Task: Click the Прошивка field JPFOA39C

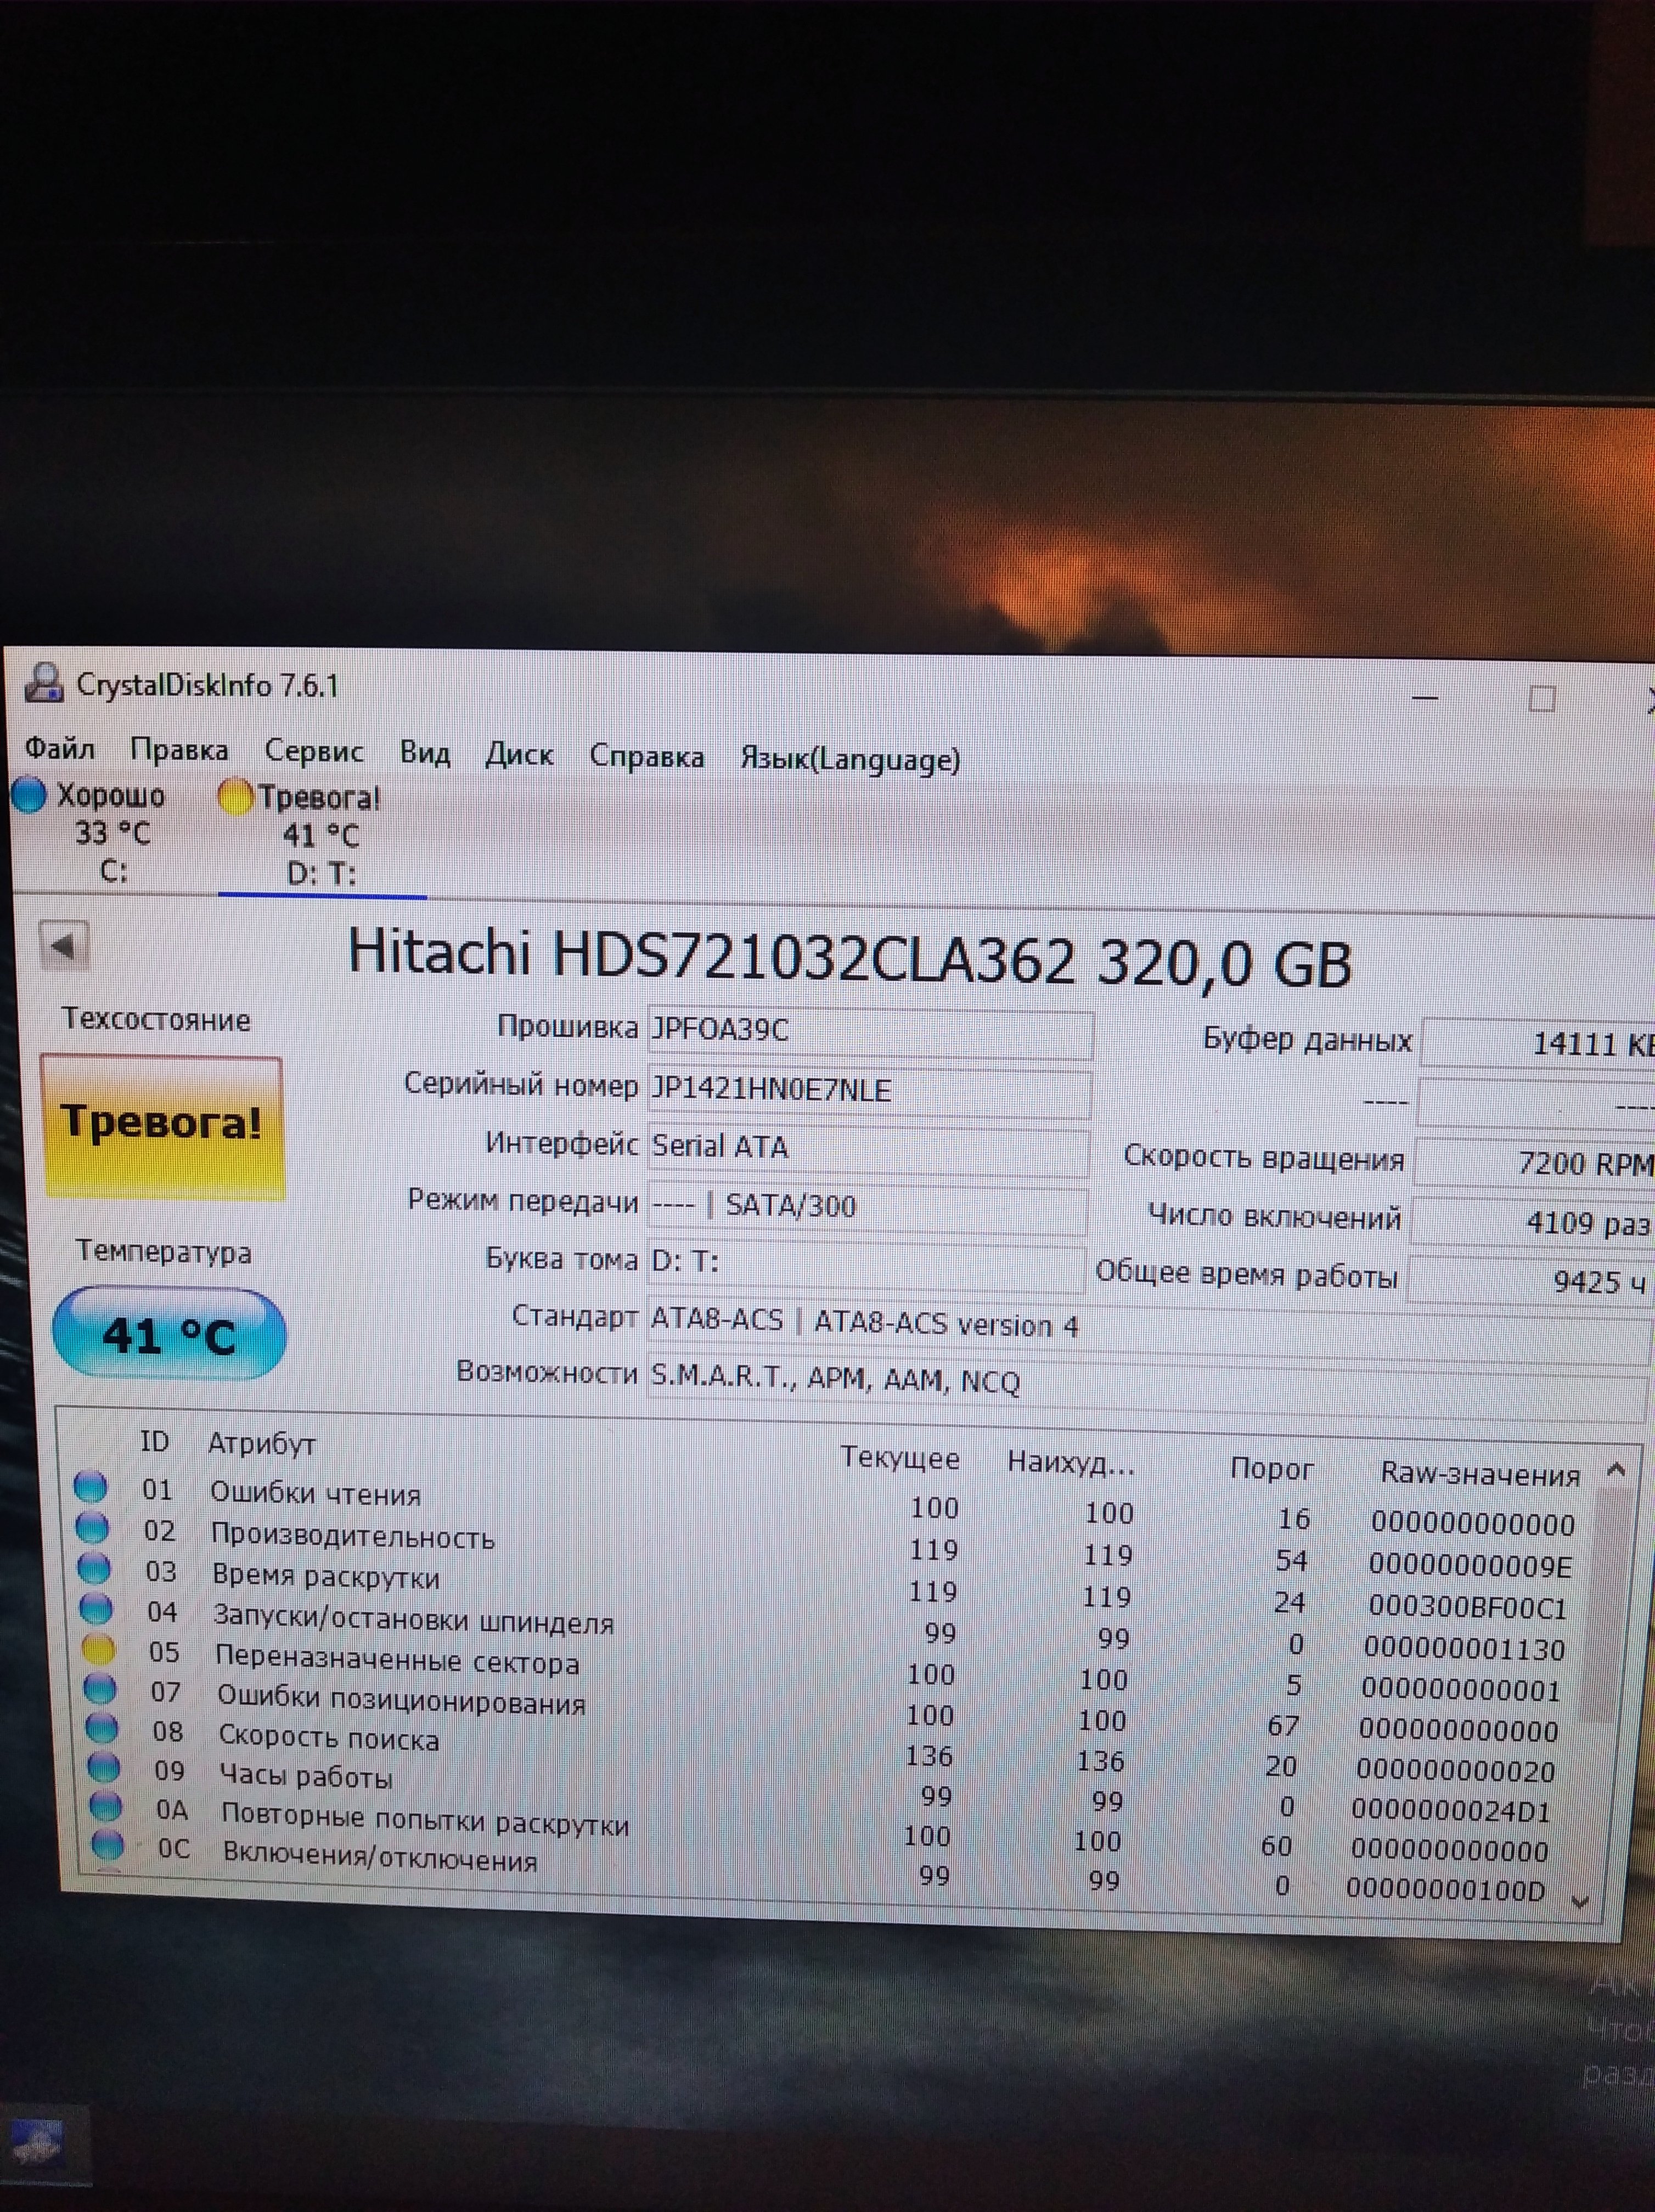Action: click(x=870, y=1031)
